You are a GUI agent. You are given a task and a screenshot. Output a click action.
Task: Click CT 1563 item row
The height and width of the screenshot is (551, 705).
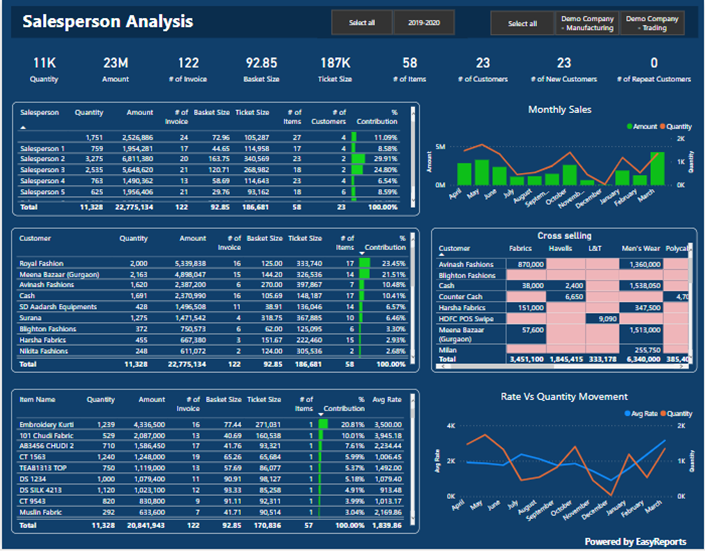(x=210, y=457)
